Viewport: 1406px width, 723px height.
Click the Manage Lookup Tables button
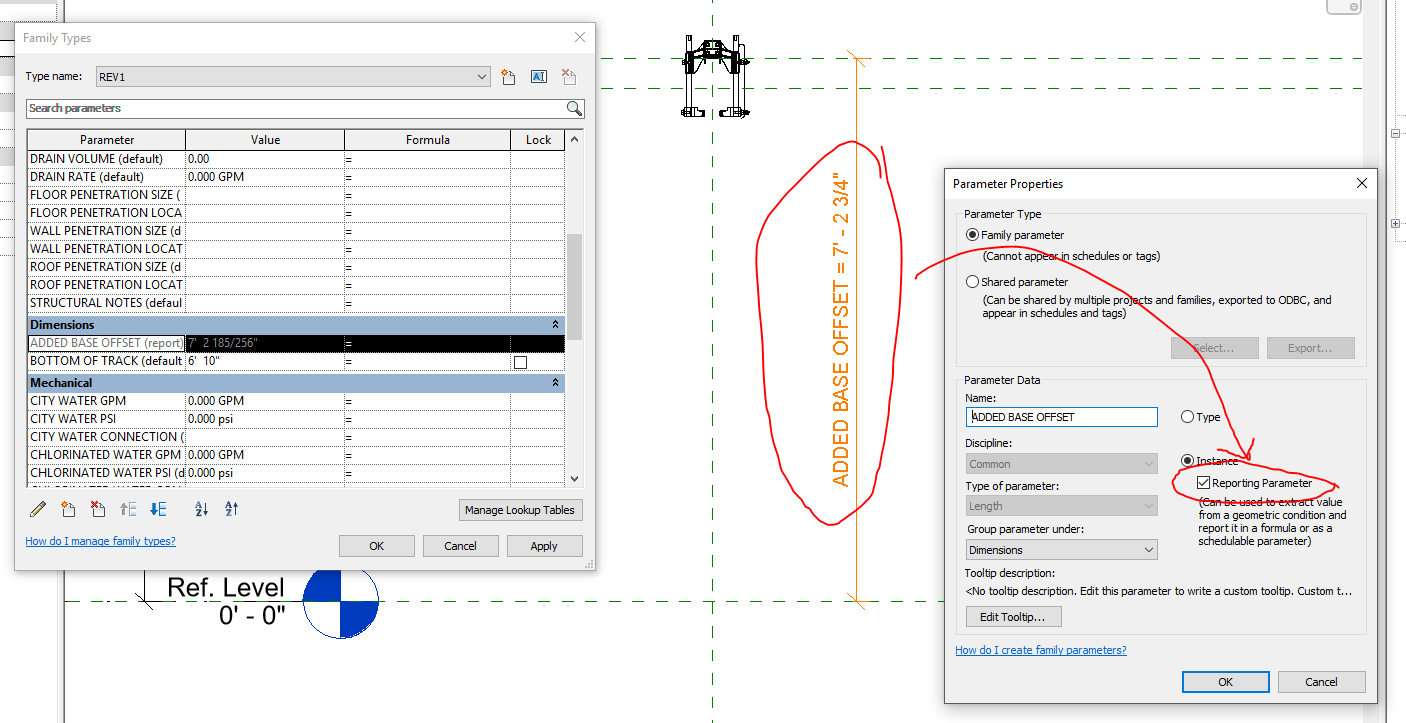520,510
